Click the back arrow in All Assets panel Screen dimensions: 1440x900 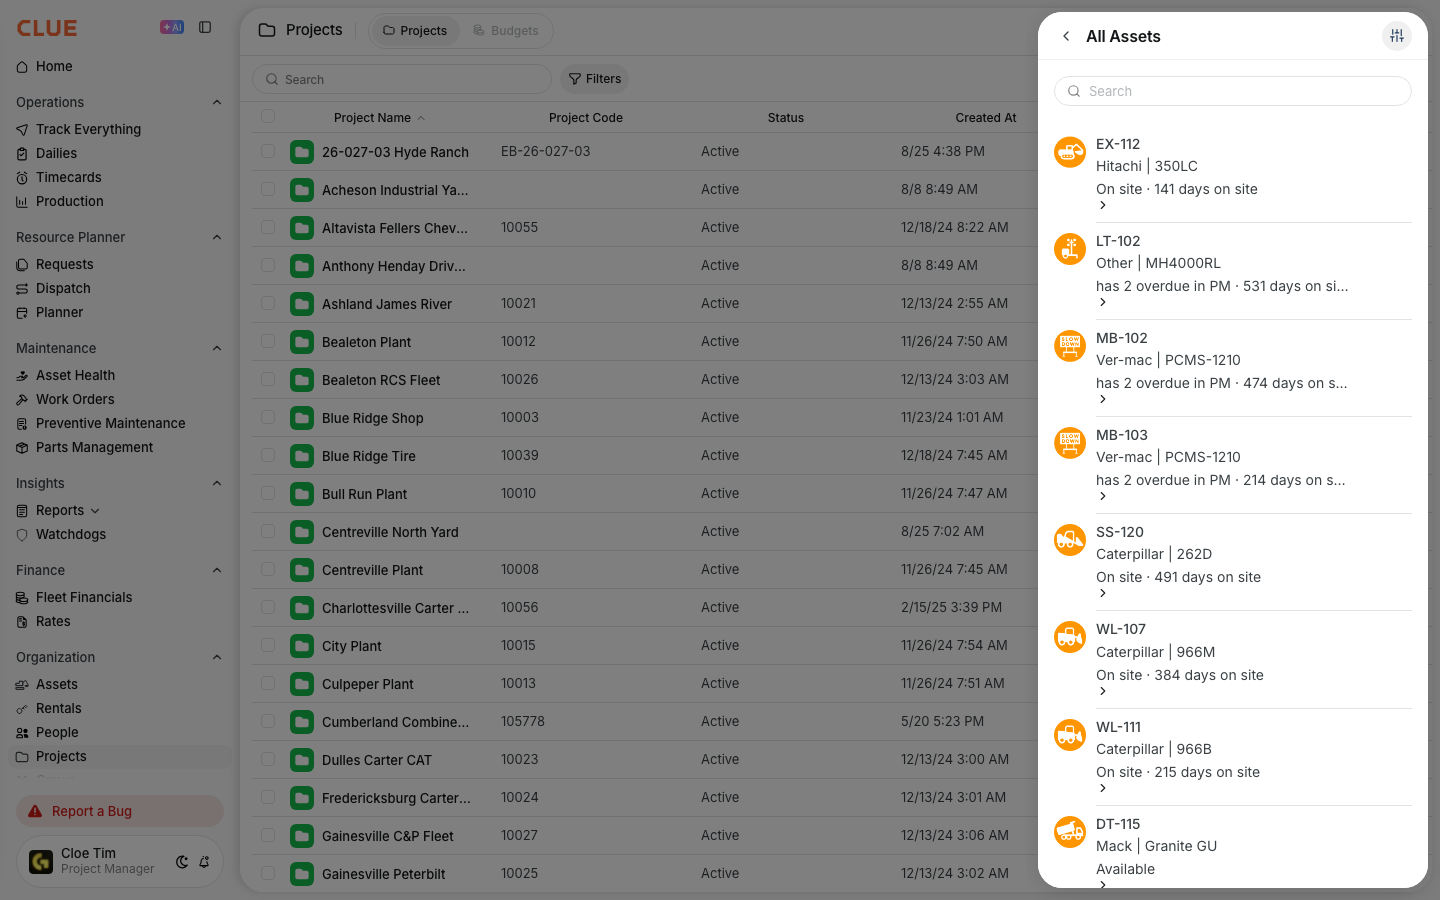[x=1066, y=36]
